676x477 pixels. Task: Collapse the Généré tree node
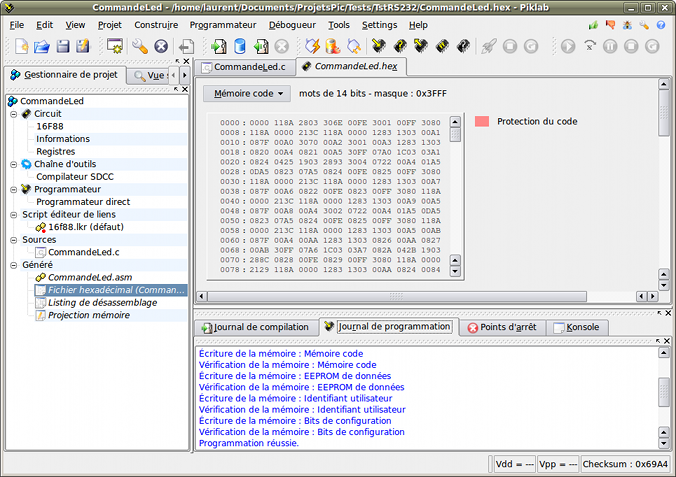[14, 264]
